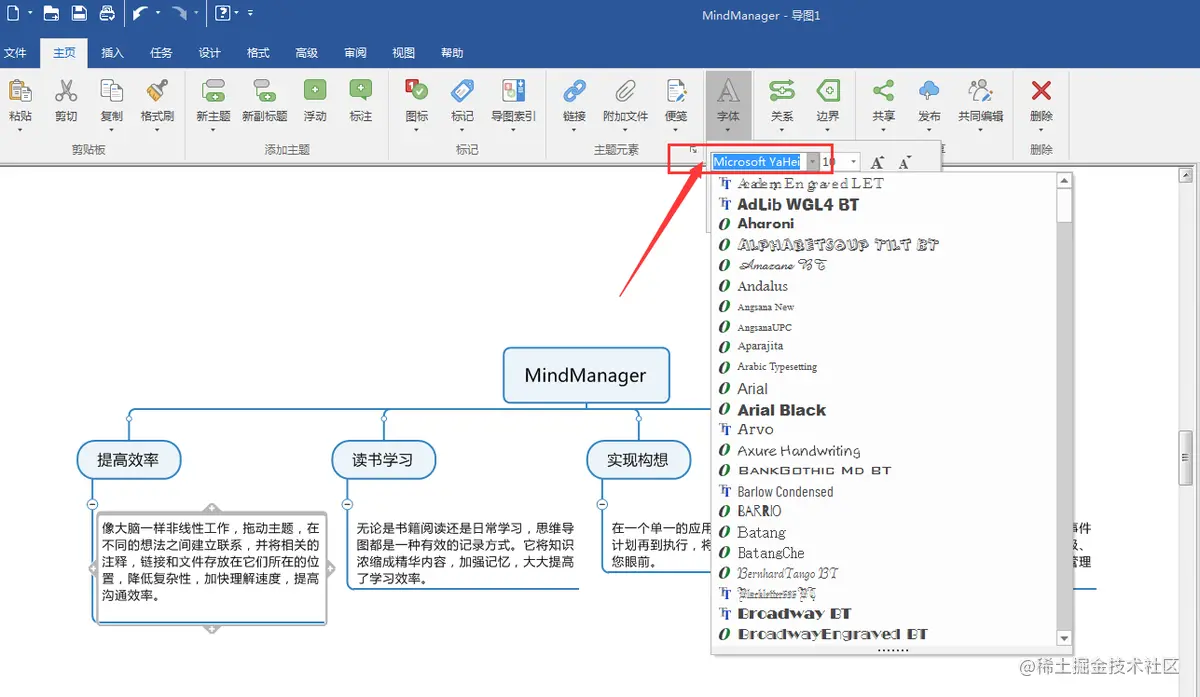The image size is (1200, 697).
Task: Click the 链接 (Link) chain icon
Action: [x=574, y=92]
